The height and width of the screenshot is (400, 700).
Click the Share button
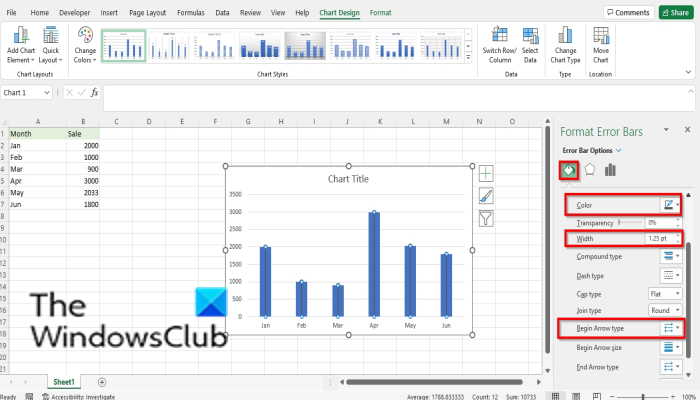pyautogui.click(x=676, y=12)
